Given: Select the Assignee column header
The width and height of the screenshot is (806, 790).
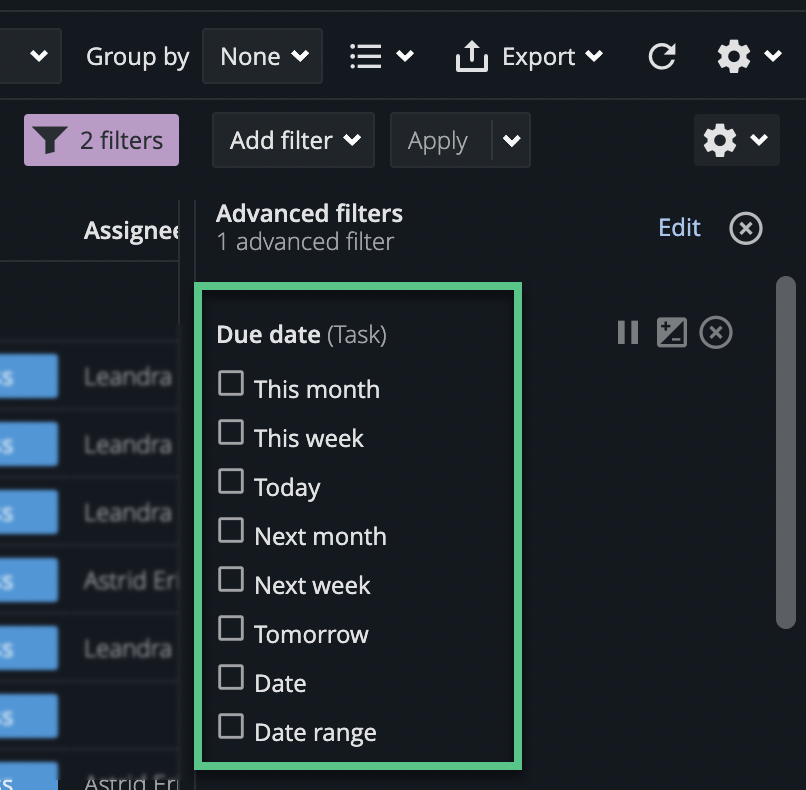Looking at the screenshot, I should click(130, 230).
